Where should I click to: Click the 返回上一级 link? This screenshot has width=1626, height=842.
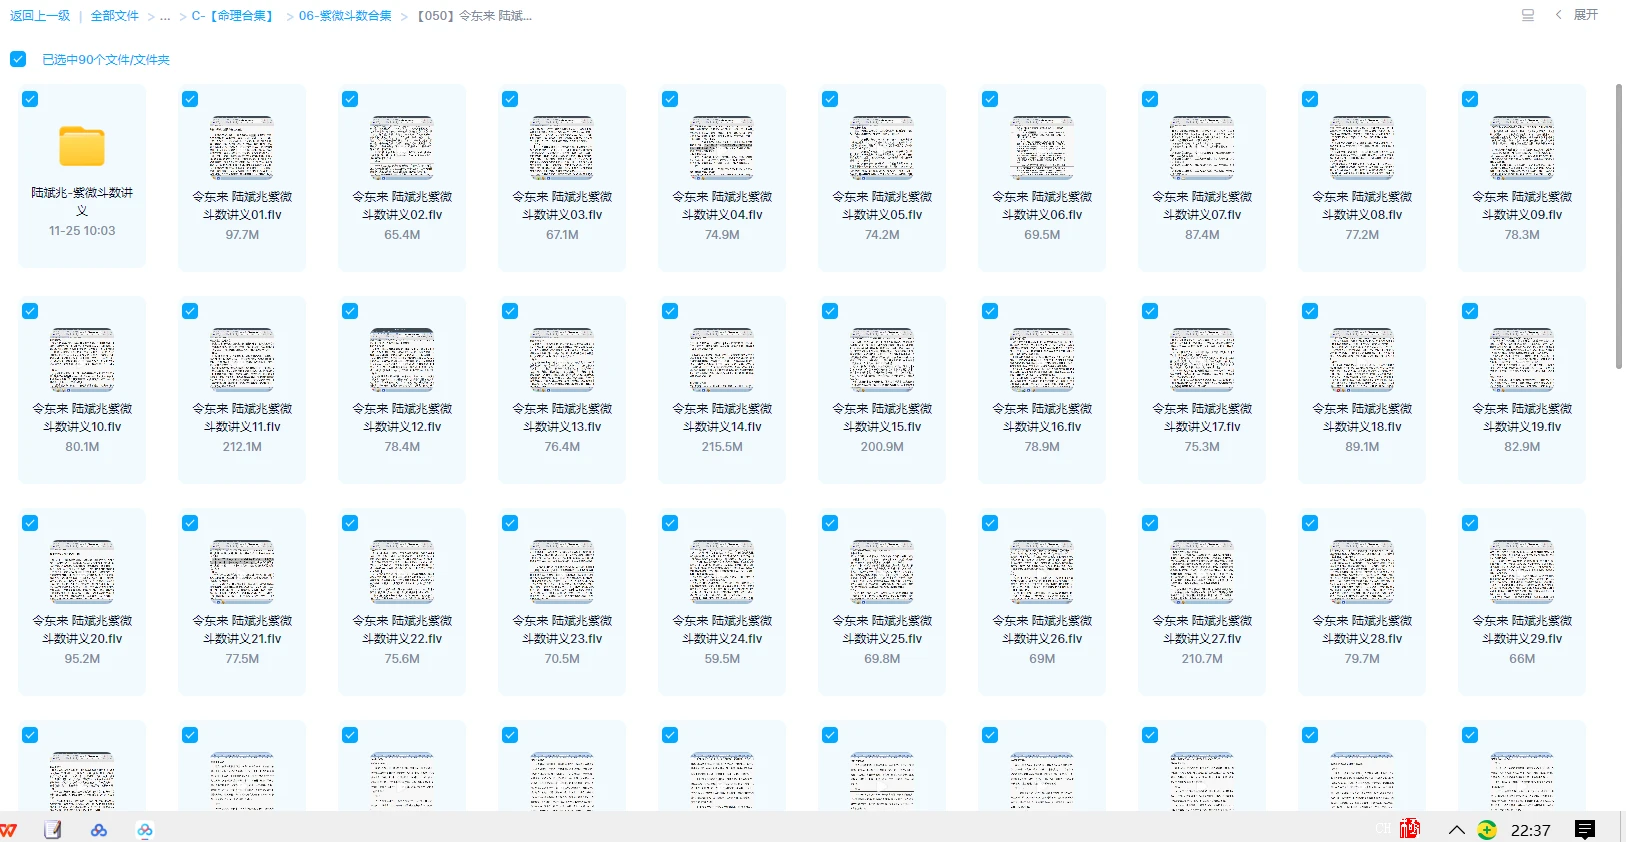pyautogui.click(x=40, y=16)
